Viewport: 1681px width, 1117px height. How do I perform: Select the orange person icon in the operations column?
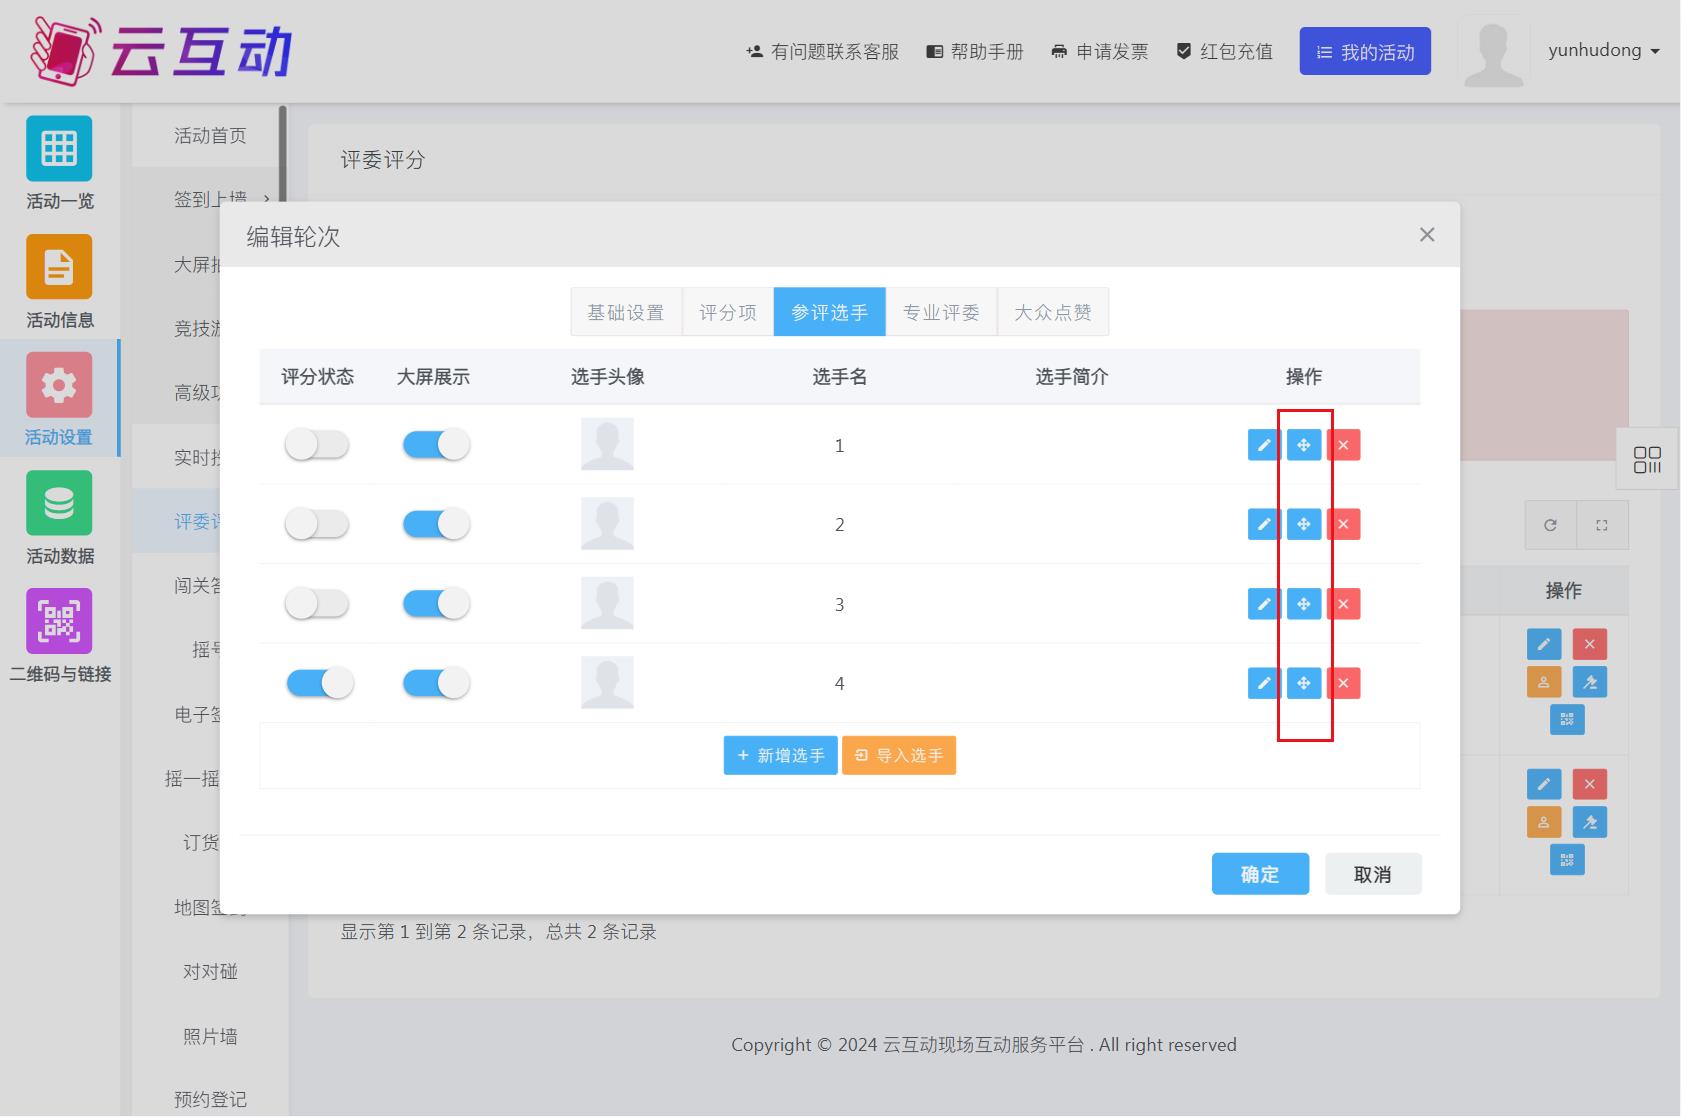[1545, 681]
